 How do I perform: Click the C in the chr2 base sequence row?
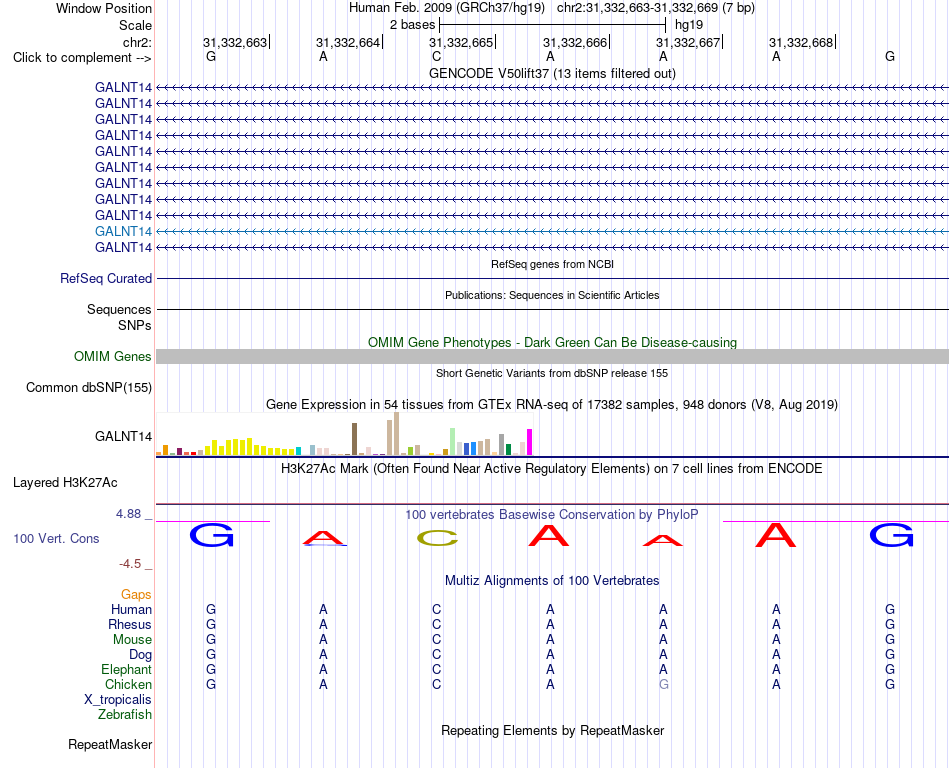point(436,56)
